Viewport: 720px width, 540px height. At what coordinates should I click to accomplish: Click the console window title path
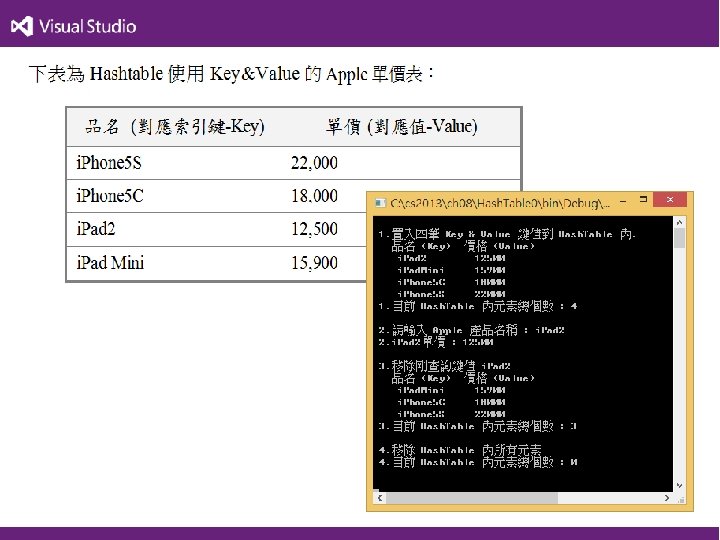tap(500, 203)
